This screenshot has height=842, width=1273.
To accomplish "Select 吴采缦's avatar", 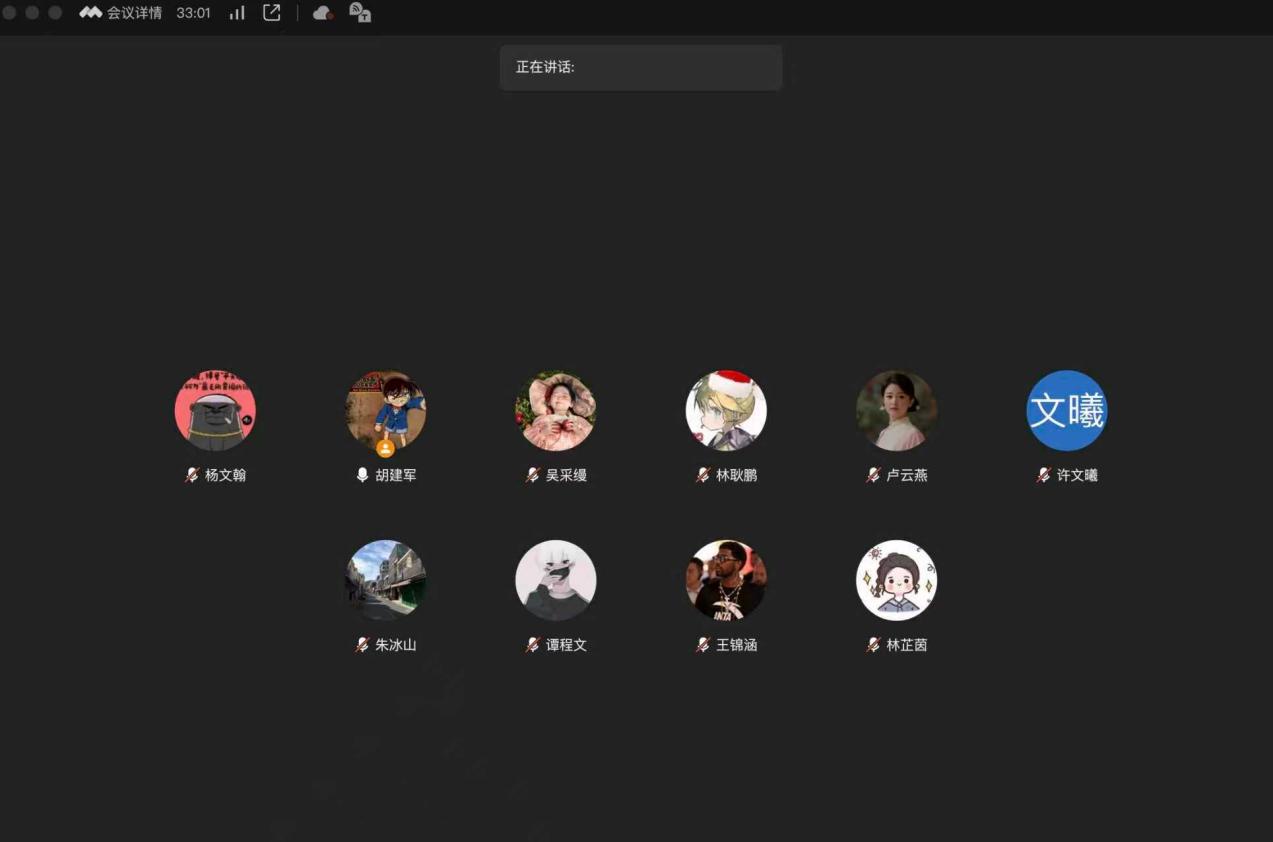I will (555, 411).
